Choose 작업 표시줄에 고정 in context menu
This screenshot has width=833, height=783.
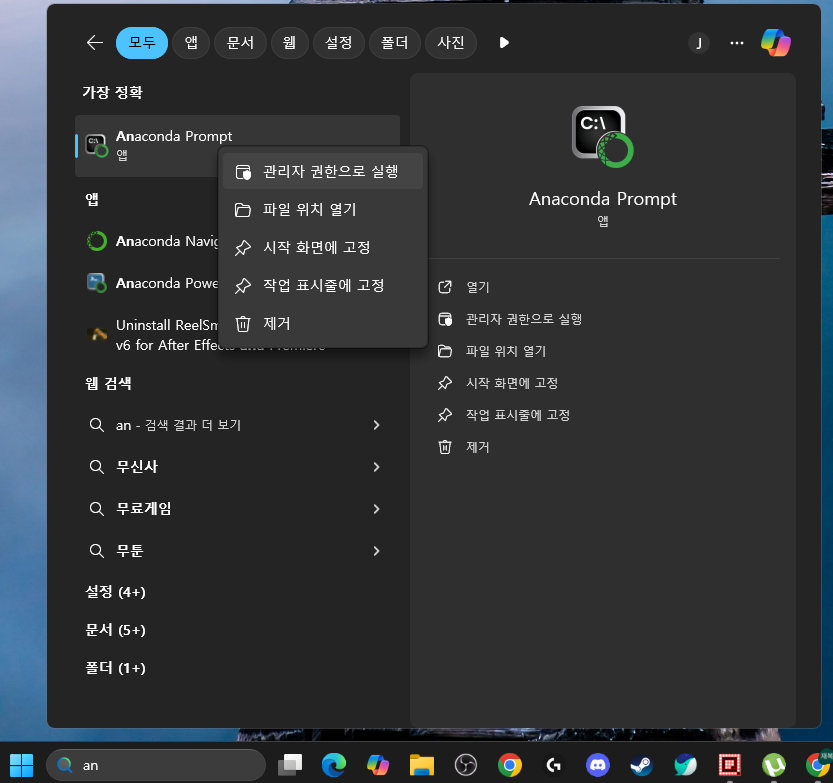[323, 285]
